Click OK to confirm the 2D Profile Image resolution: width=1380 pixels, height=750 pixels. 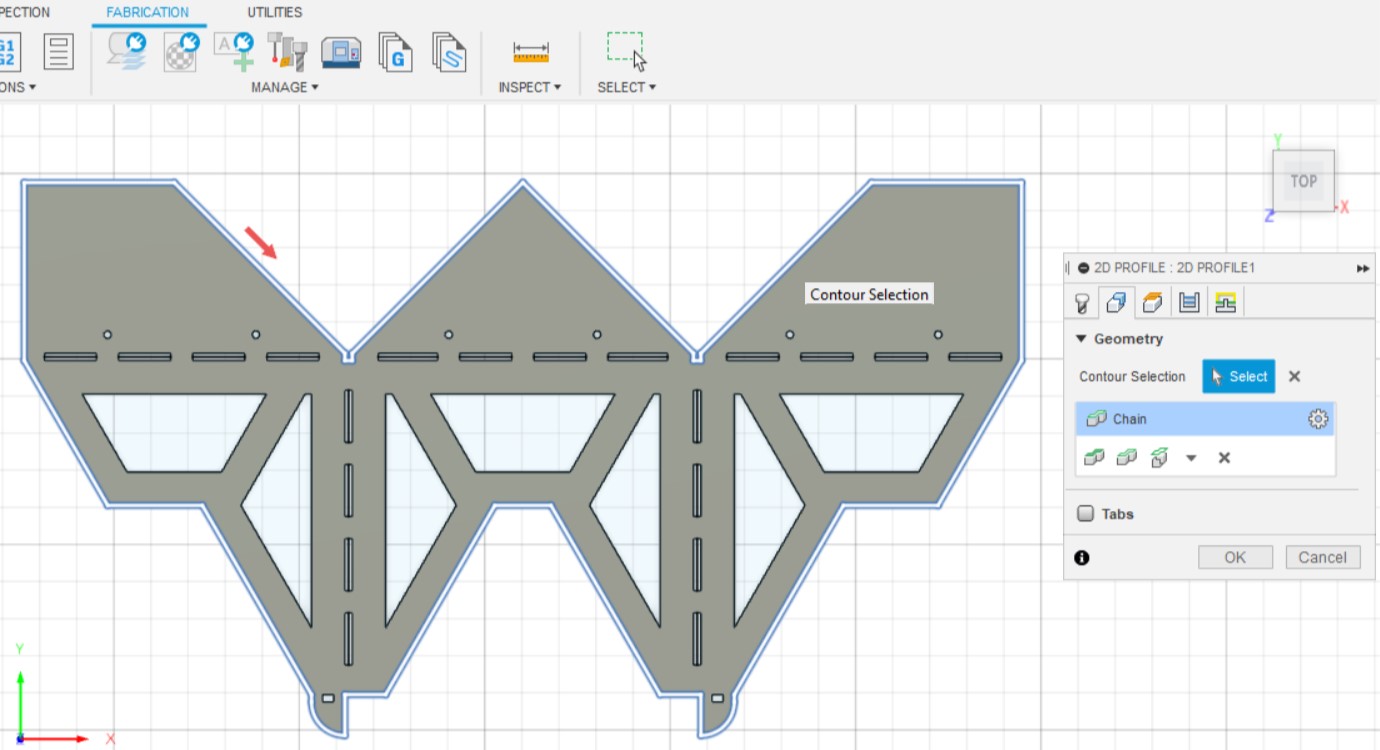tap(1235, 557)
